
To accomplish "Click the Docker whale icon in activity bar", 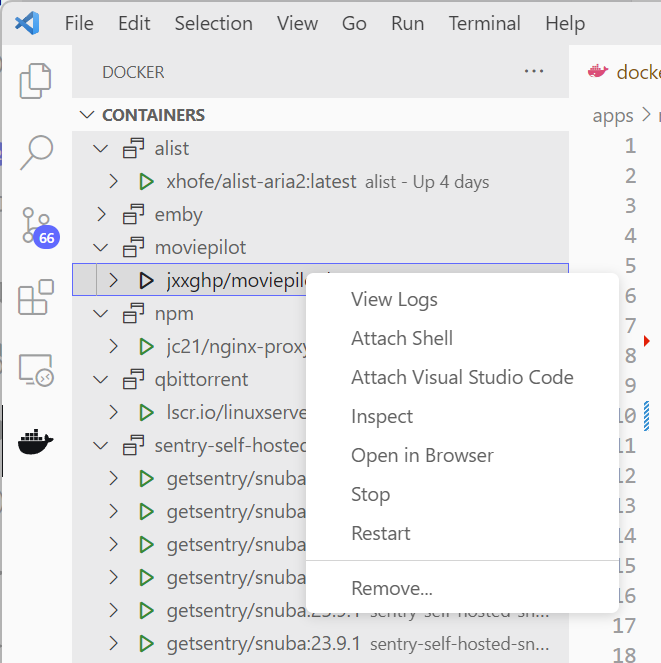I will [x=36, y=442].
